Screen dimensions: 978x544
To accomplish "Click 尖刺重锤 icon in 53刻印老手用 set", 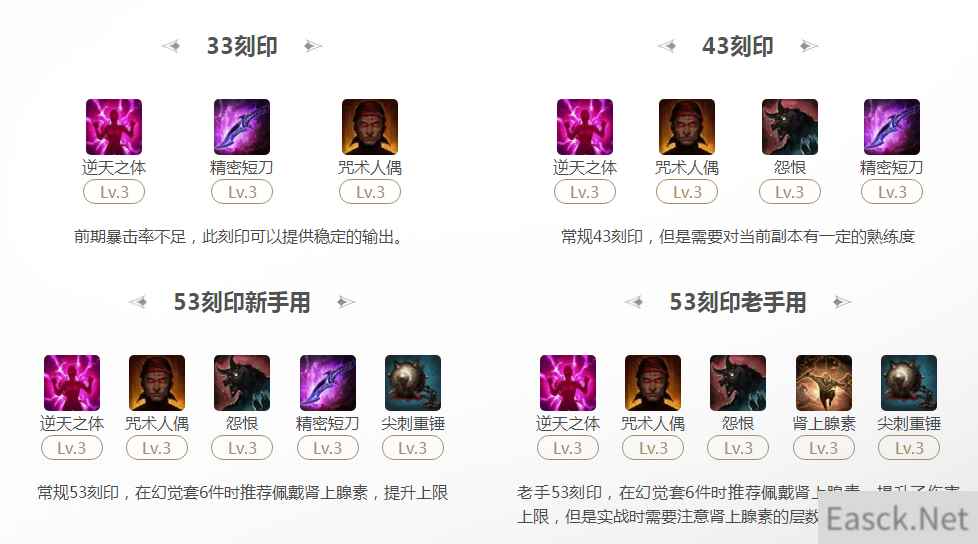I will pyautogui.click(x=909, y=383).
